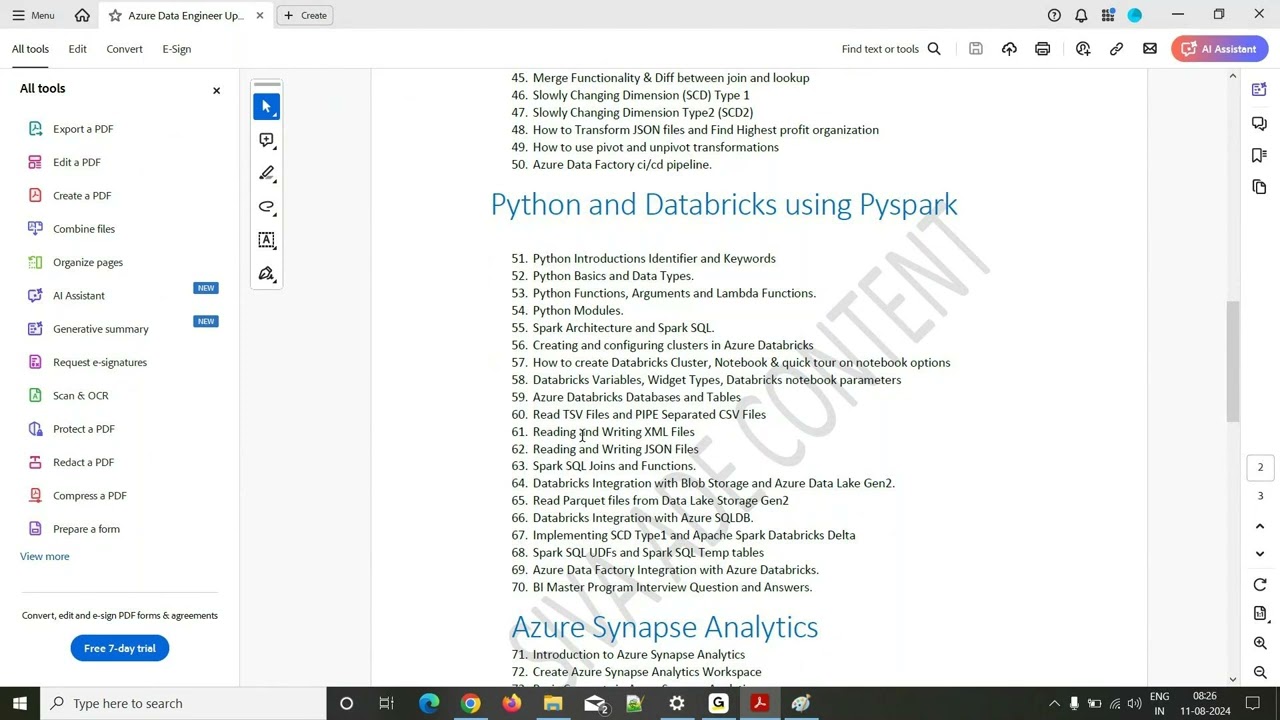Open the Comments pane icon
Viewport: 1280px width, 720px height.
[1259, 123]
